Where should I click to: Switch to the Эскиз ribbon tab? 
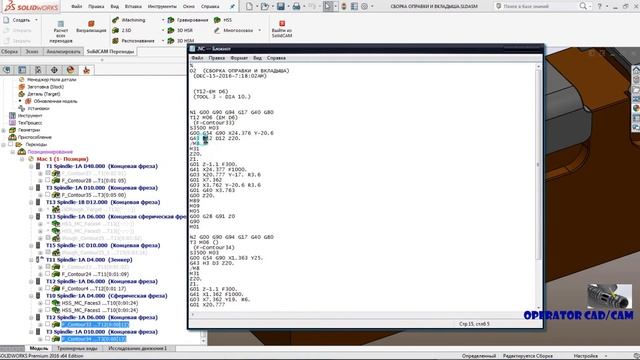(32, 51)
